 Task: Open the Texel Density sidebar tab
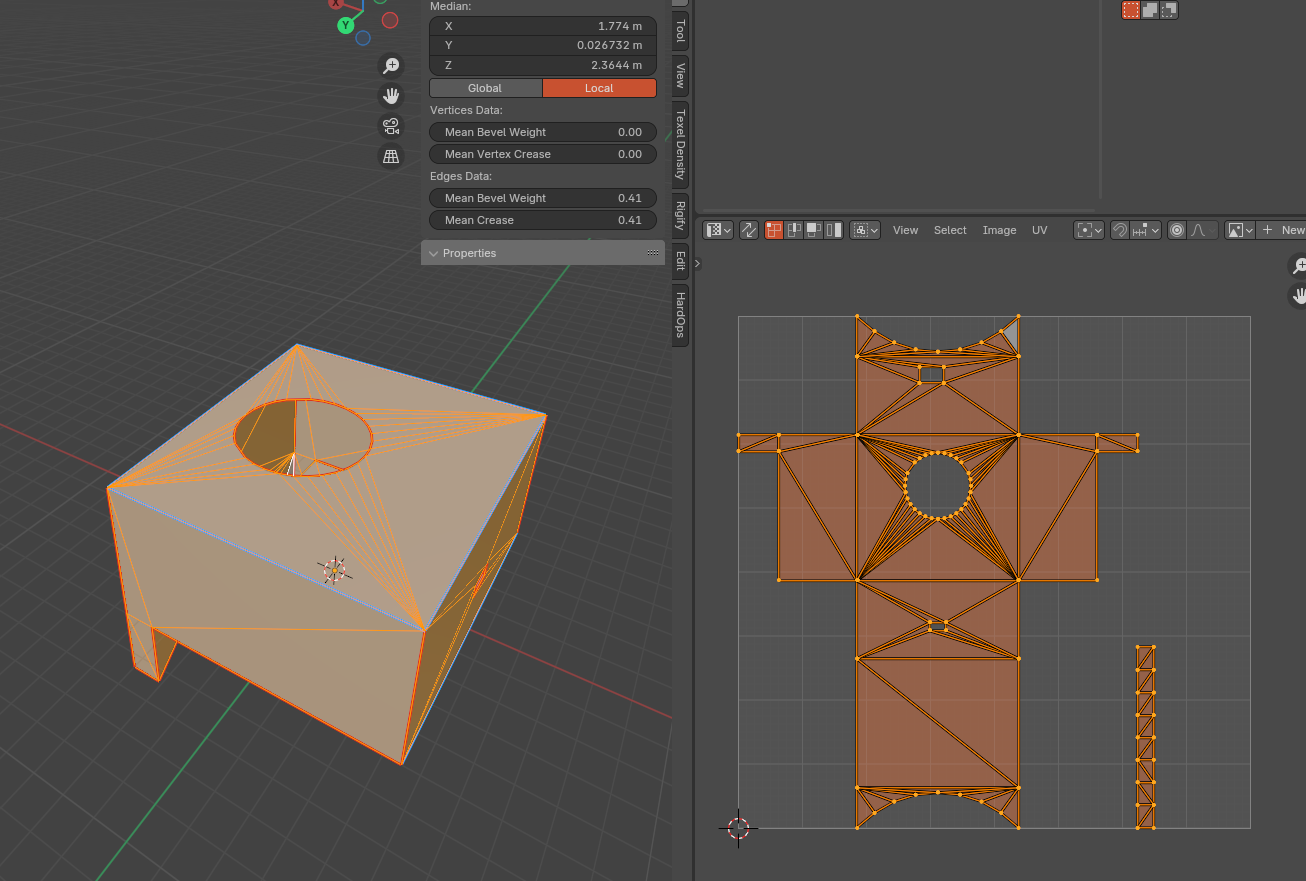[680, 144]
